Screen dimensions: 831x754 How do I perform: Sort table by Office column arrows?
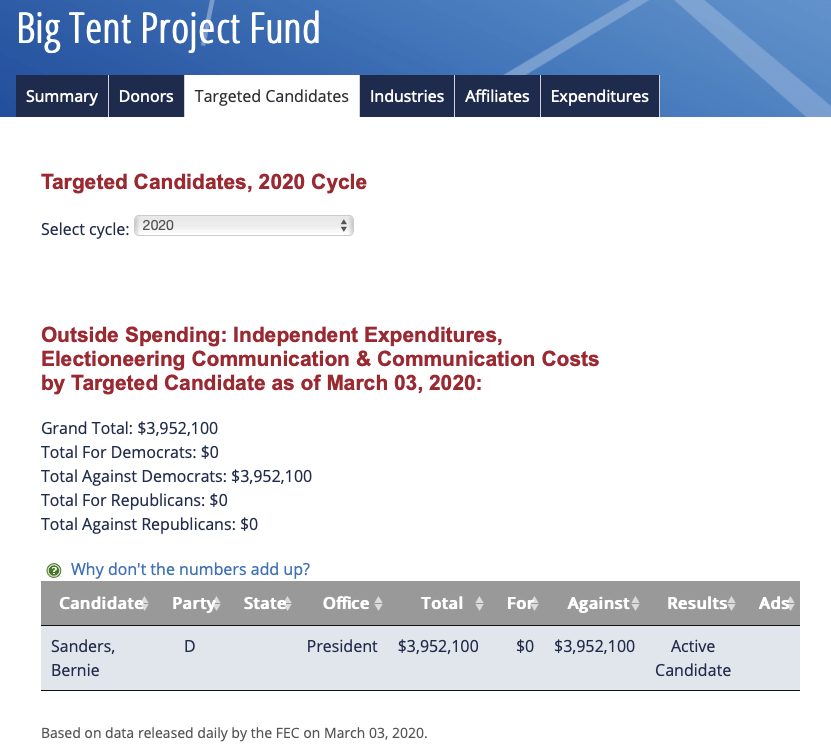[378, 604]
